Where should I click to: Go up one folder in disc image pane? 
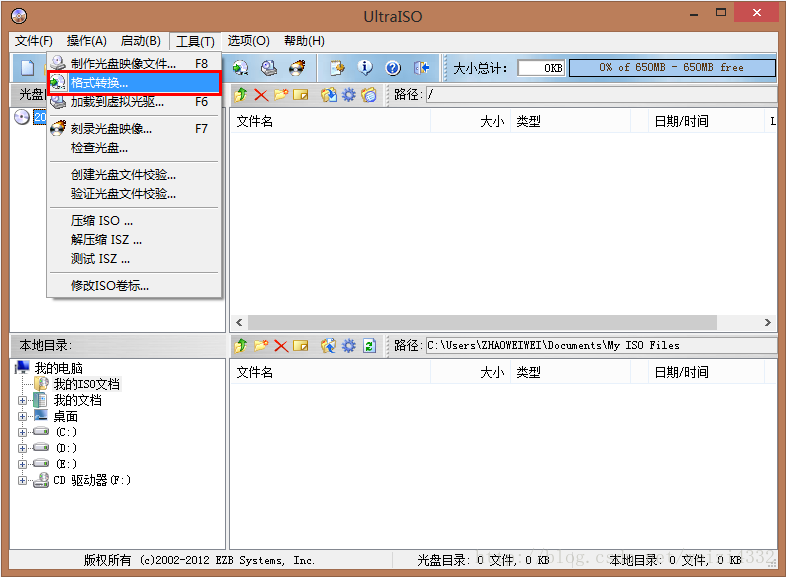[x=241, y=94]
